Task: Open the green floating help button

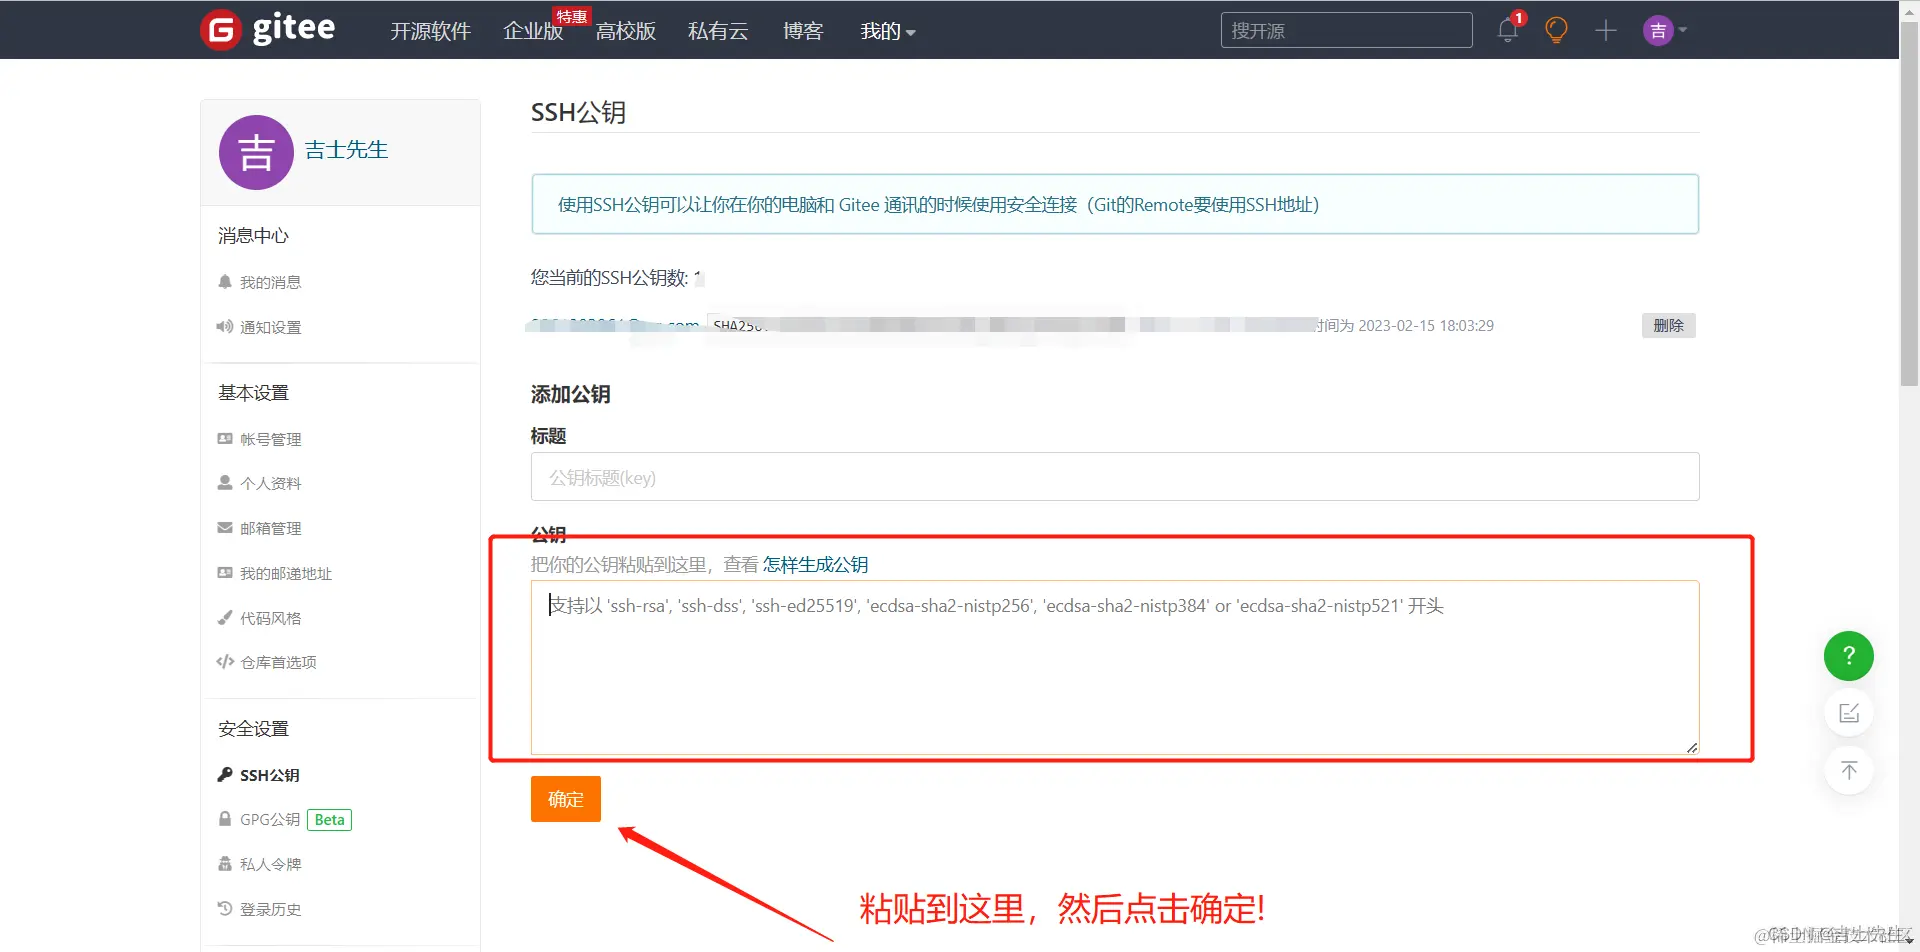Action: coord(1849,656)
